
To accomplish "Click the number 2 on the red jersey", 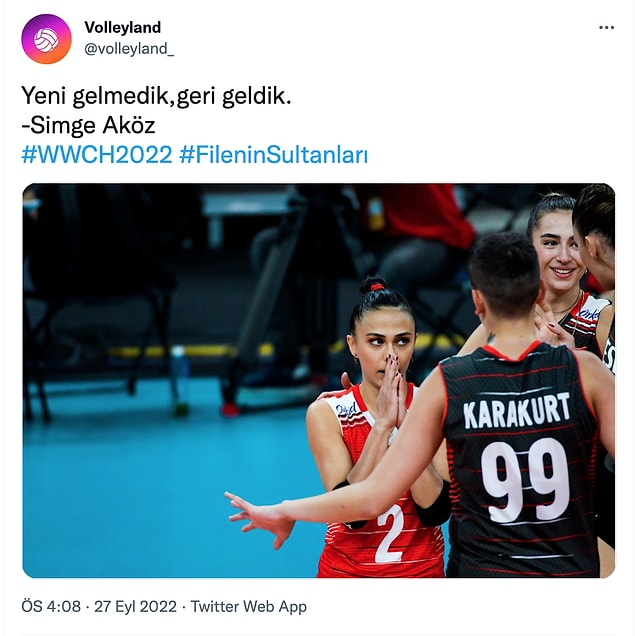I will tap(390, 534).
